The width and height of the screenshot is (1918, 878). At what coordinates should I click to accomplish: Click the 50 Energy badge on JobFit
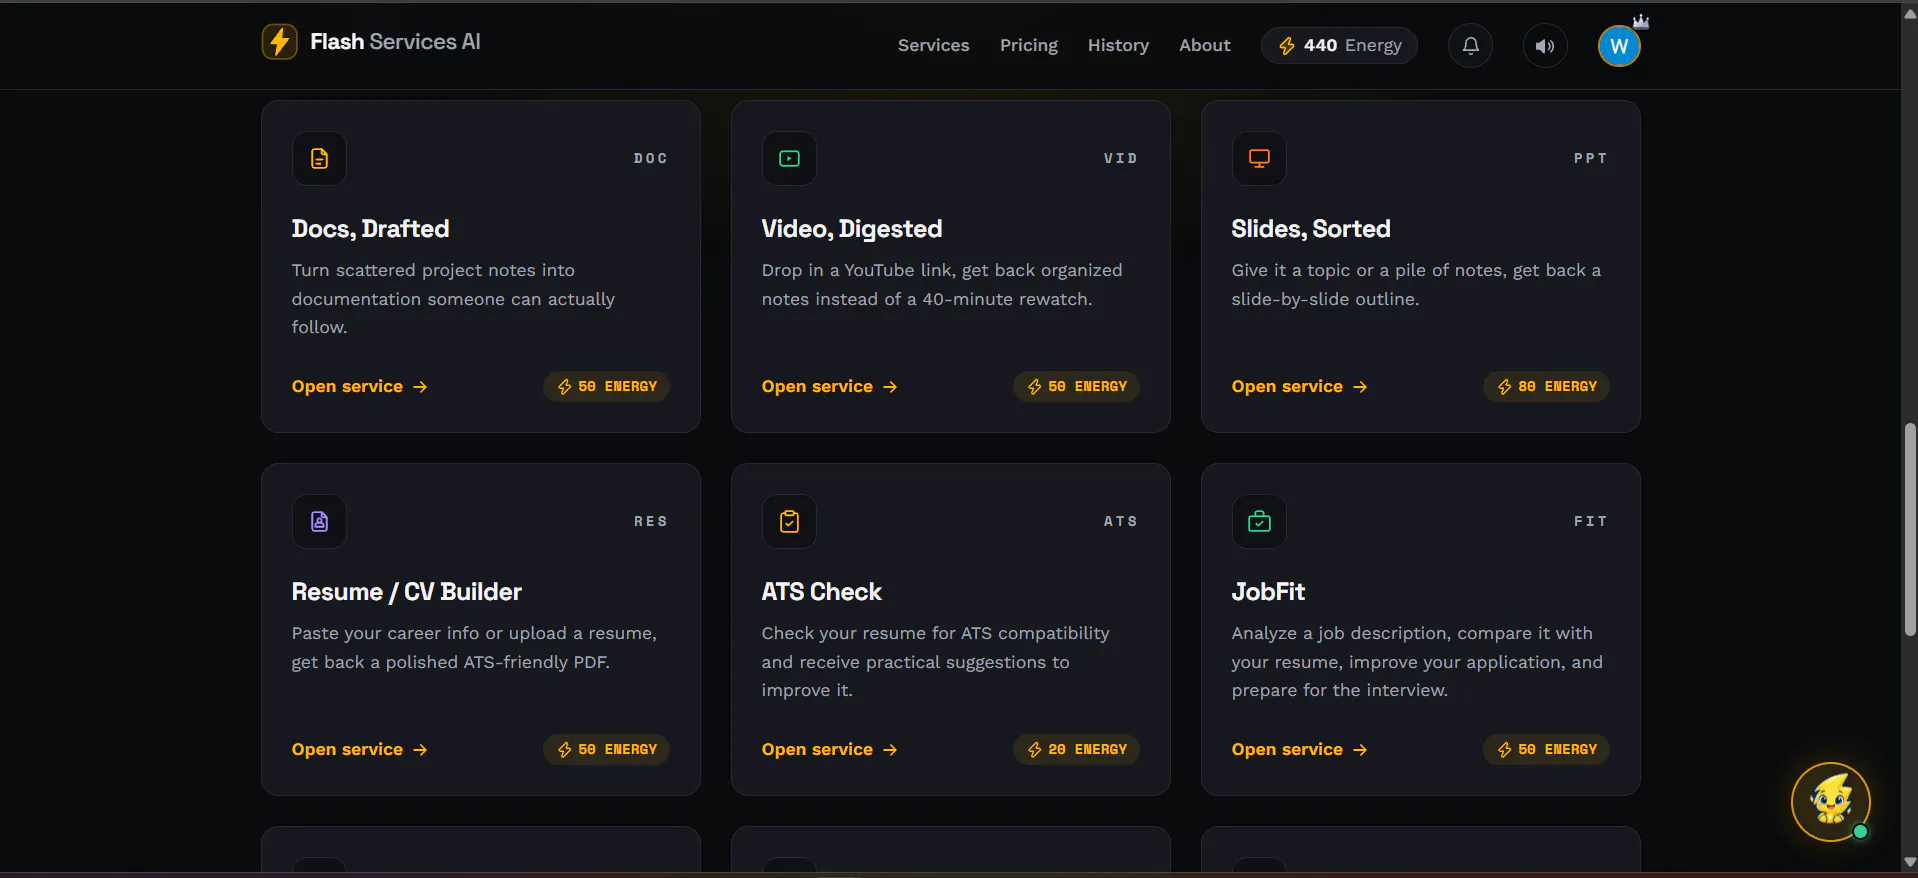pyautogui.click(x=1546, y=750)
